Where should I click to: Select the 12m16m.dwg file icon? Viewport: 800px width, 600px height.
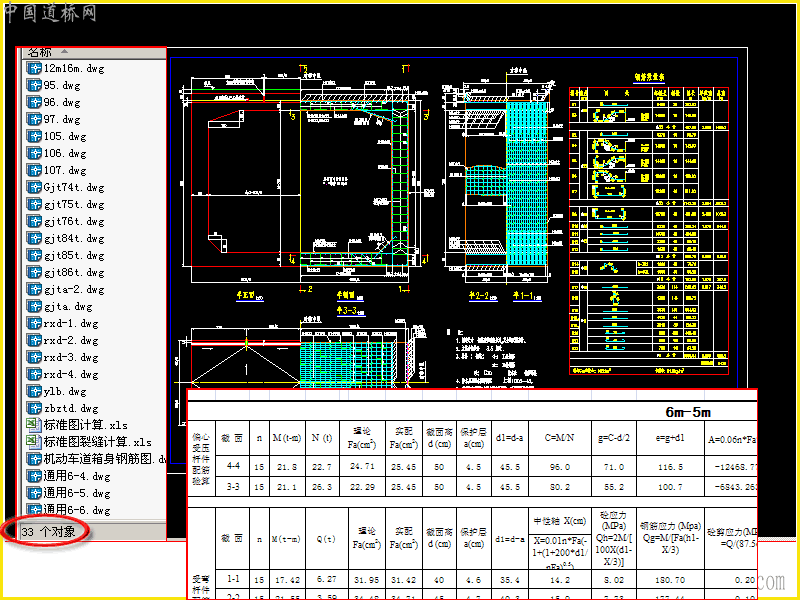(34, 68)
